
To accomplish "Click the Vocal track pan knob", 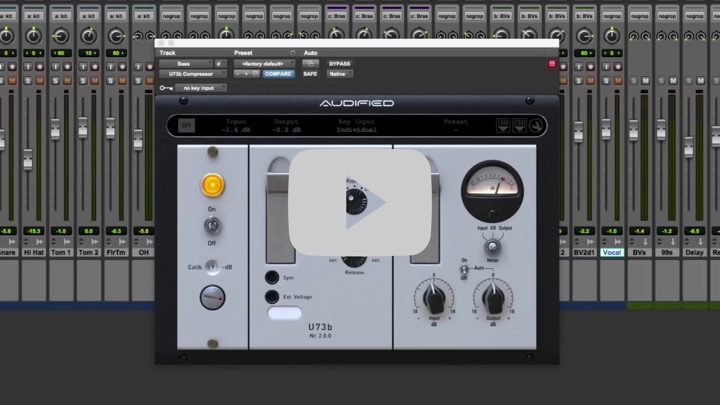I will (x=612, y=35).
